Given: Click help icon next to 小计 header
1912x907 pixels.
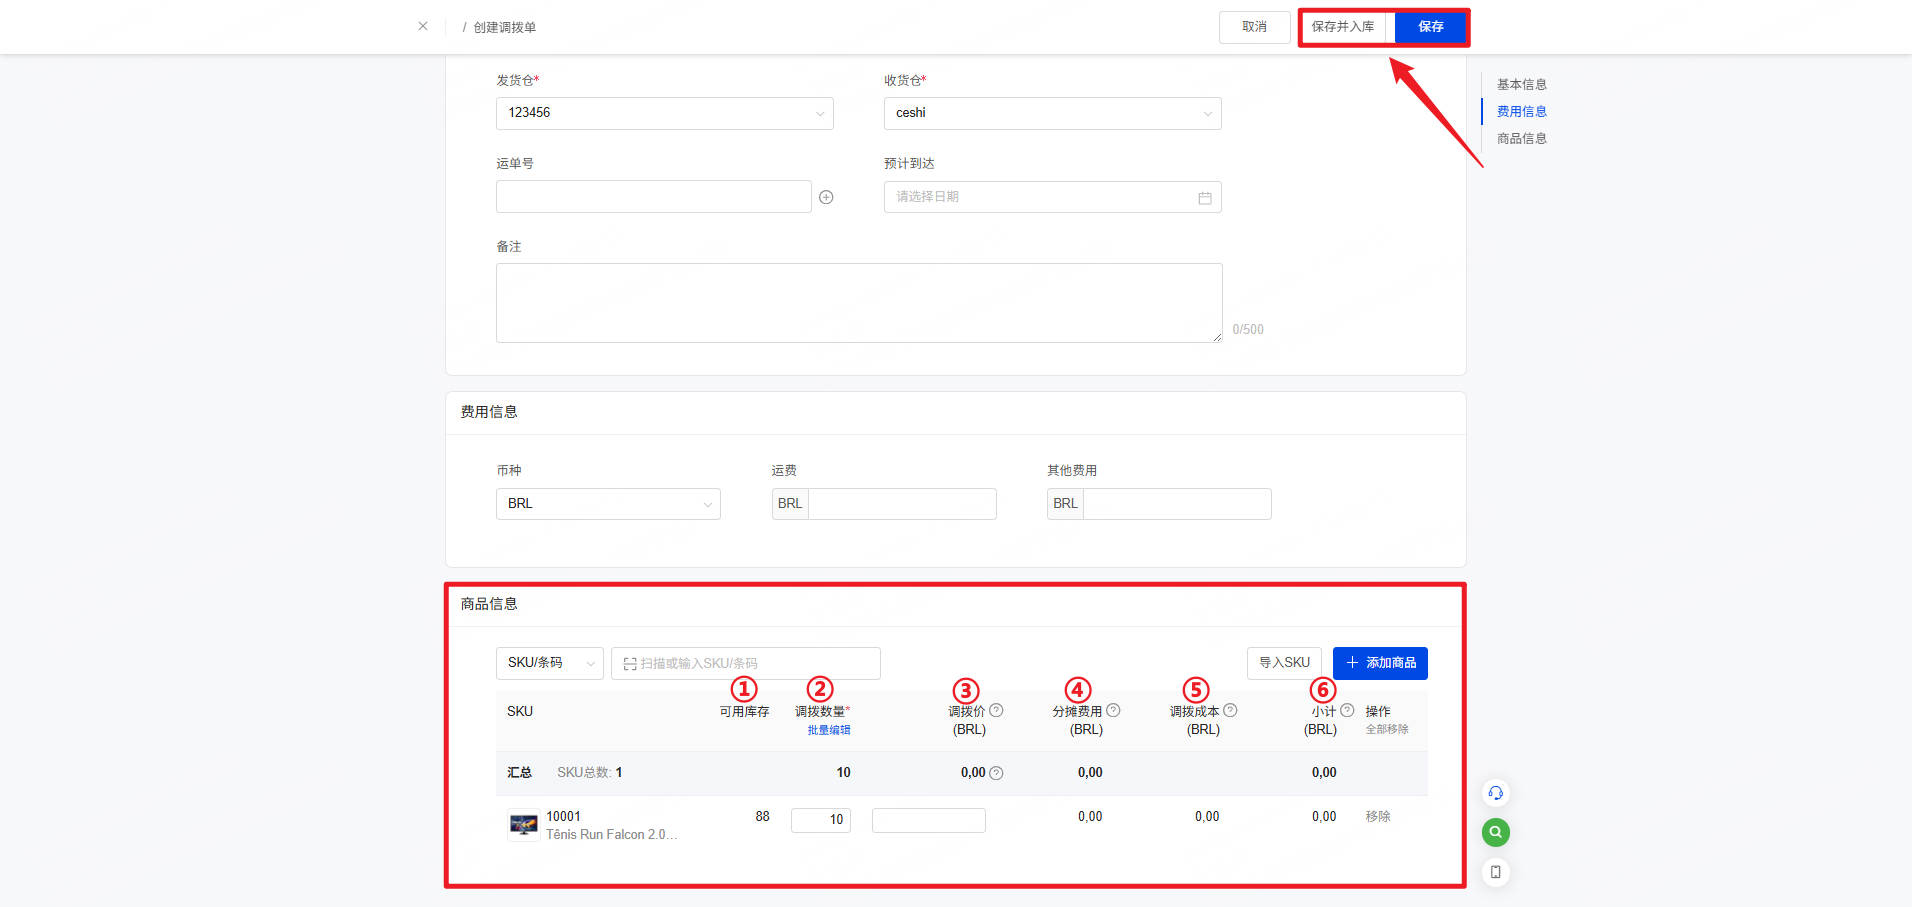Looking at the screenshot, I should point(1347,711).
